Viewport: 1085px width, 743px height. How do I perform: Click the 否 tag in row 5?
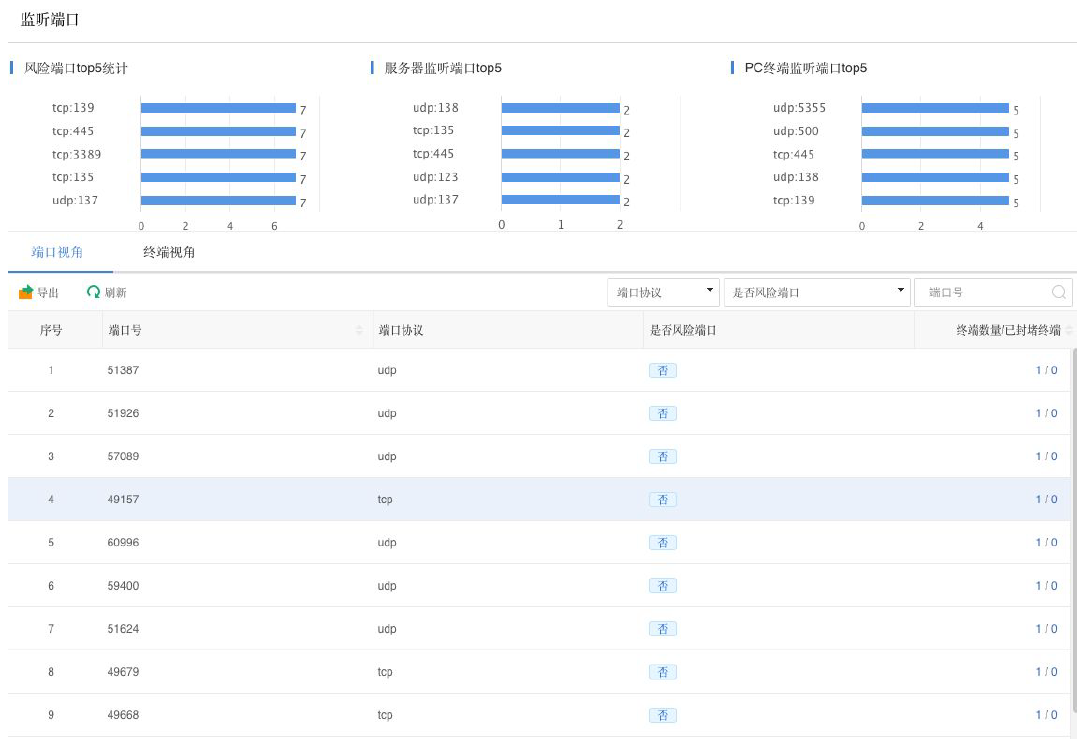tap(662, 542)
